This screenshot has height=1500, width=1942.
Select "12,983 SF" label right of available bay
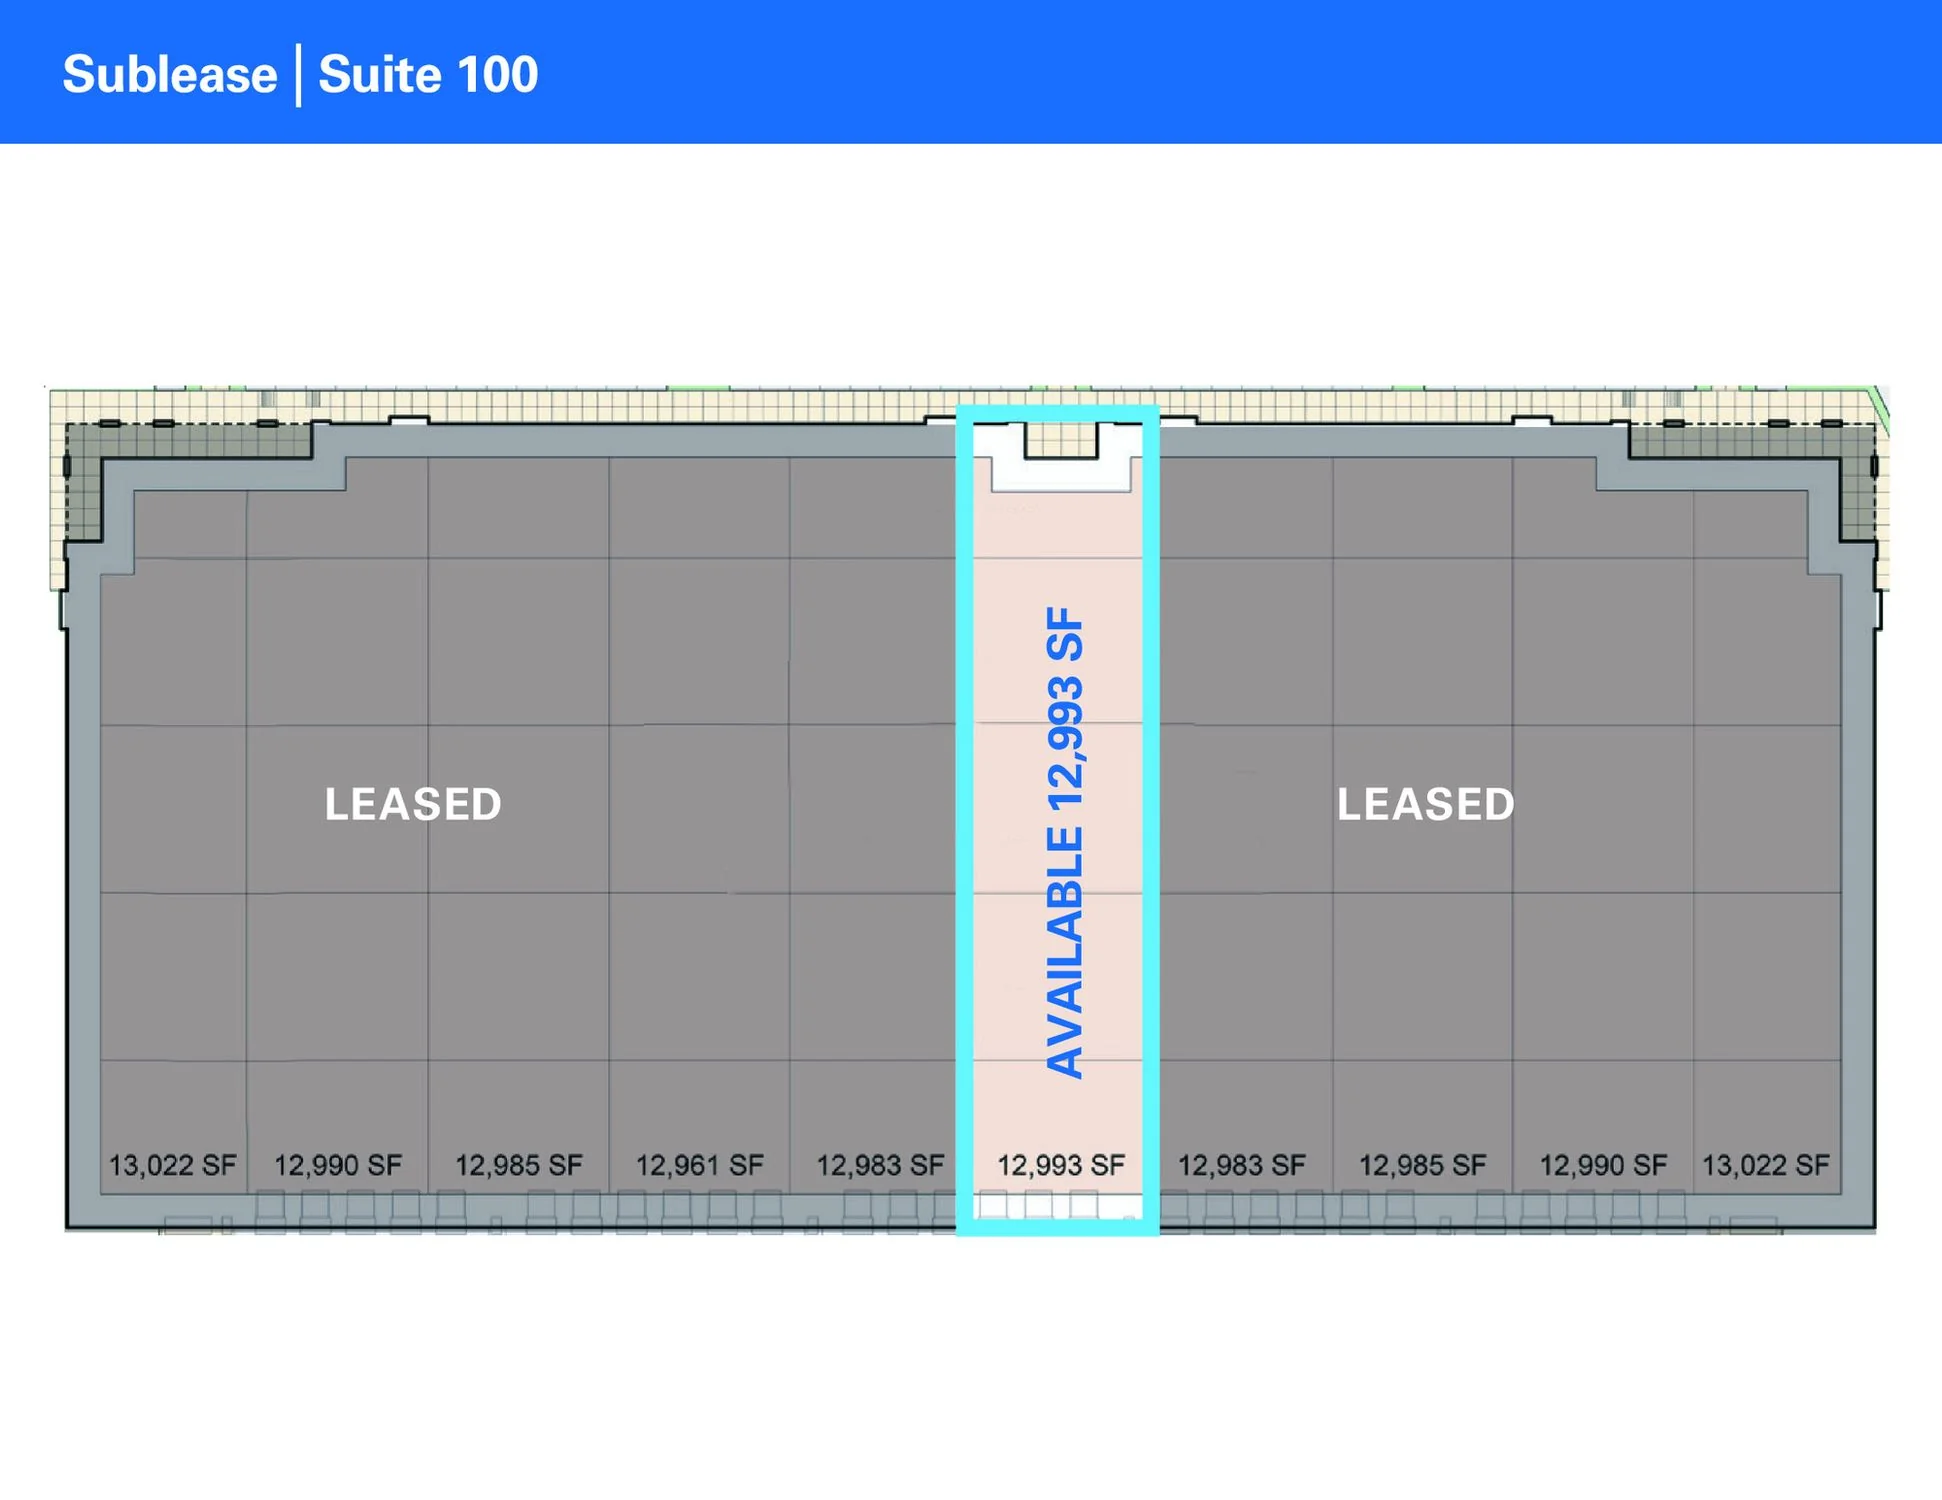[x=1241, y=1165]
